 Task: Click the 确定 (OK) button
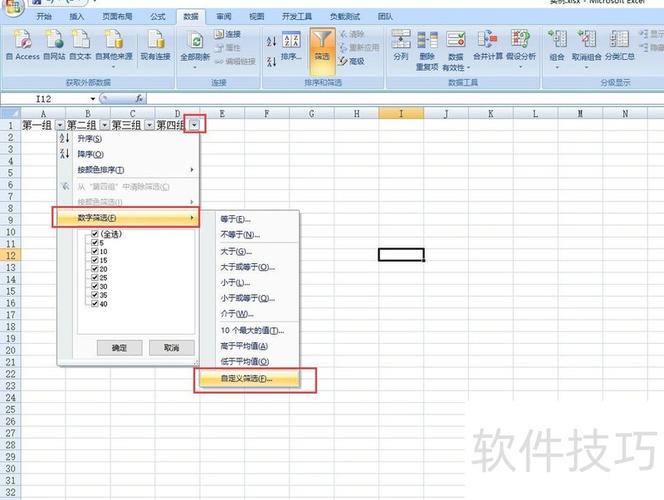click(x=119, y=348)
